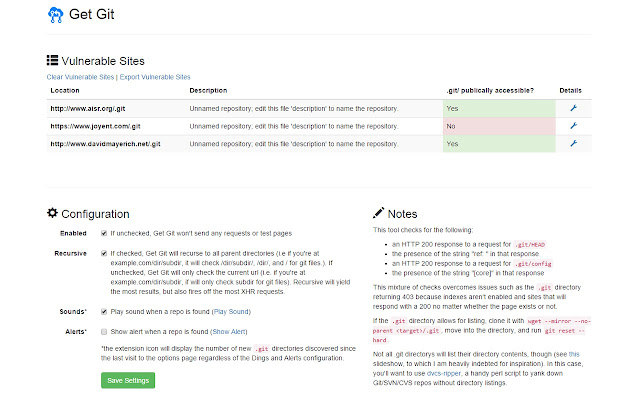Screen dimensions: 640x400
Task: Click the Save Settings button
Action: click(x=128, y=380)
